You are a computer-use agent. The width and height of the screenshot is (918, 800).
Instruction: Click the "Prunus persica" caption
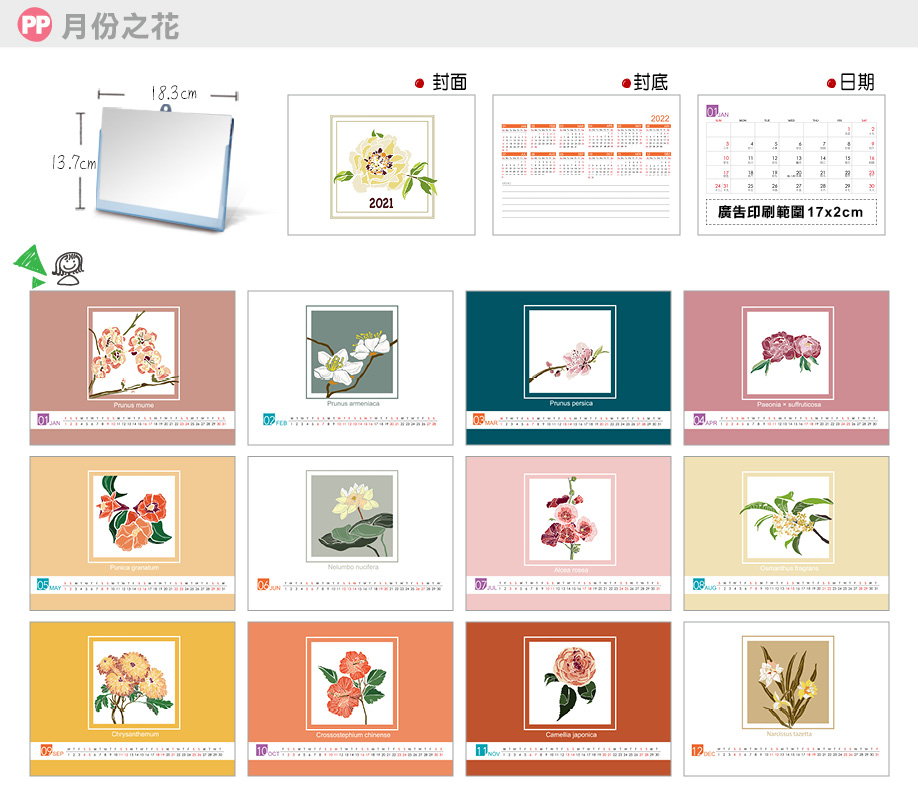point(571,404)
